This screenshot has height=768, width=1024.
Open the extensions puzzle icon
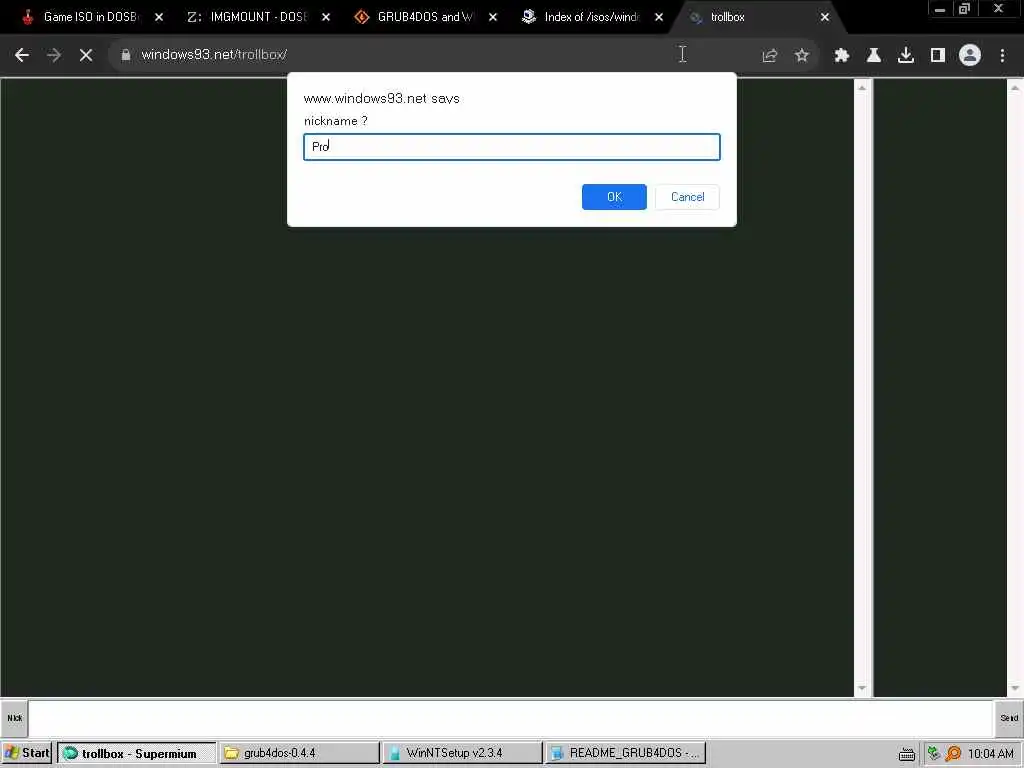[x=842, y=56]
